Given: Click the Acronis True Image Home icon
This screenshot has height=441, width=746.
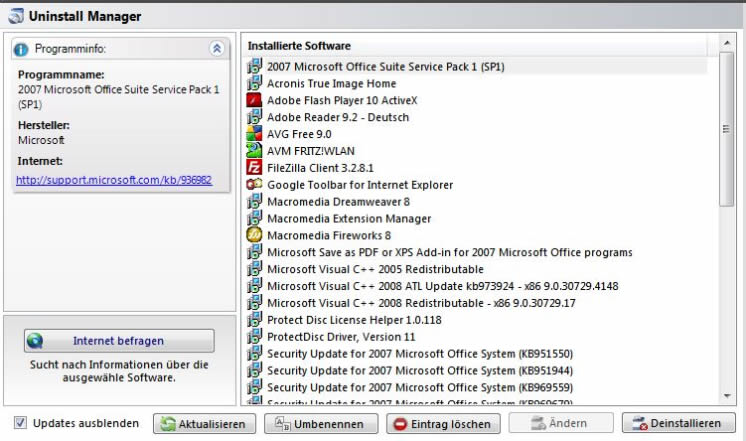Looking at the screenshot, I should (x=255, y=83).
